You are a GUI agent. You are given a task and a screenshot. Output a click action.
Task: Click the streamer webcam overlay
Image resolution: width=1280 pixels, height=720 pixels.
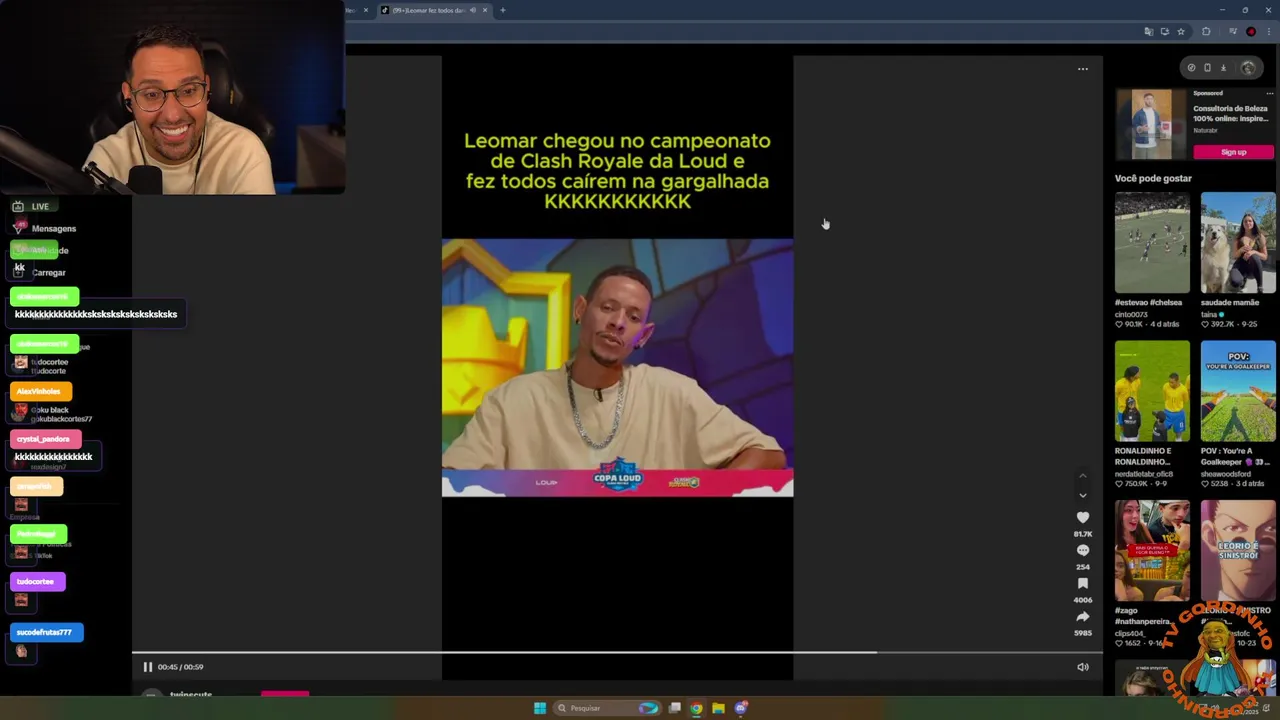pos(172,97)
